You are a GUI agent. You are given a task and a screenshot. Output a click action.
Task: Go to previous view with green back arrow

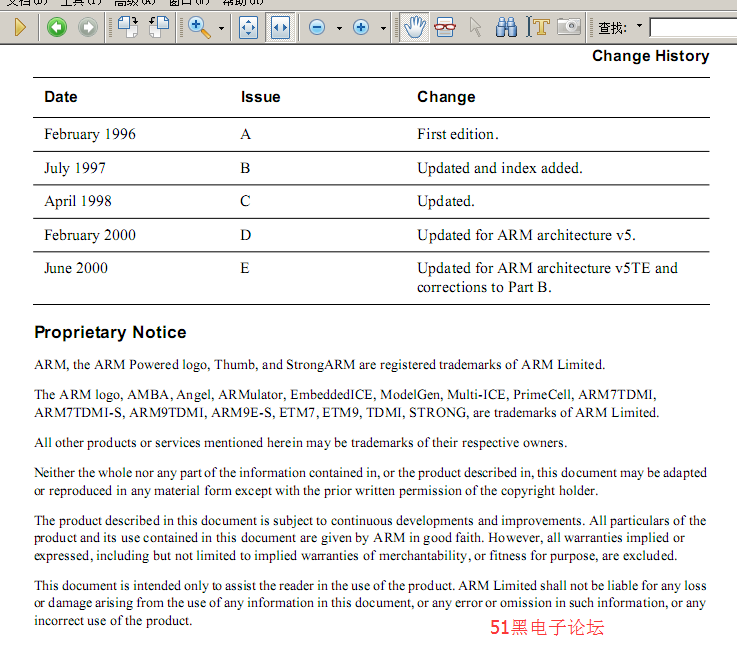57,27
